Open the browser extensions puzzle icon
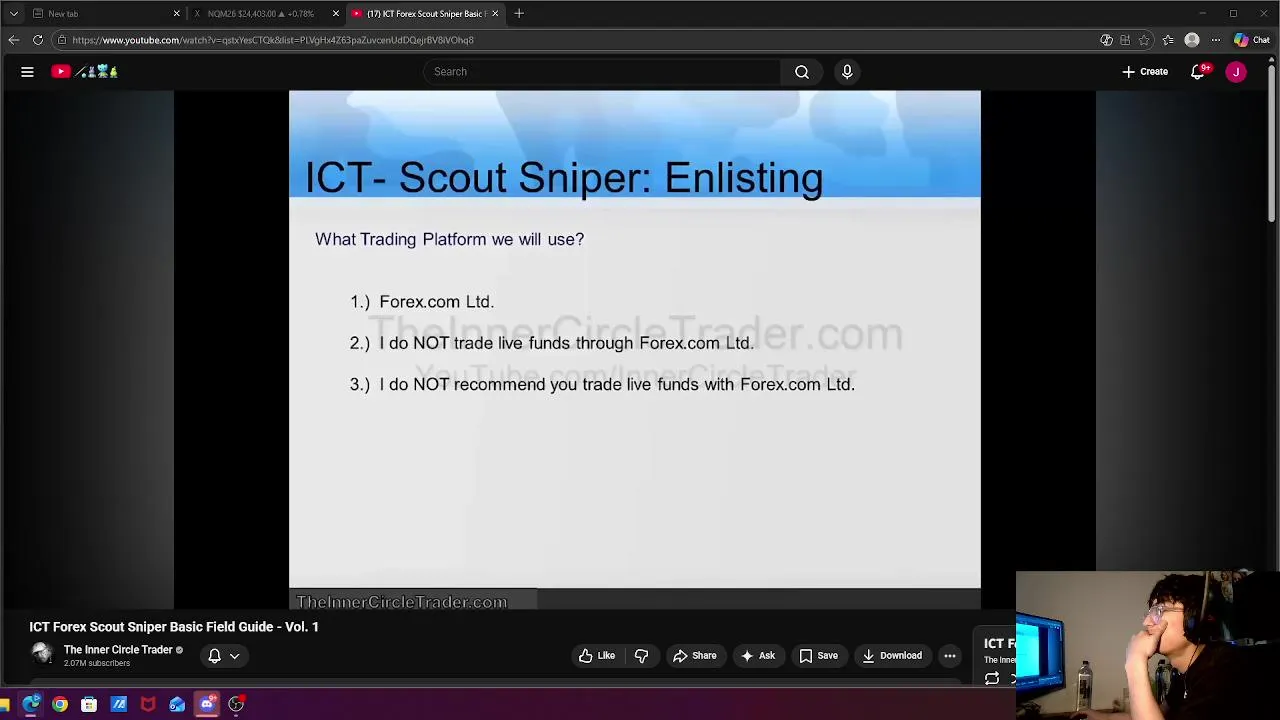The image size is (1280, 720). point(1125,40)
